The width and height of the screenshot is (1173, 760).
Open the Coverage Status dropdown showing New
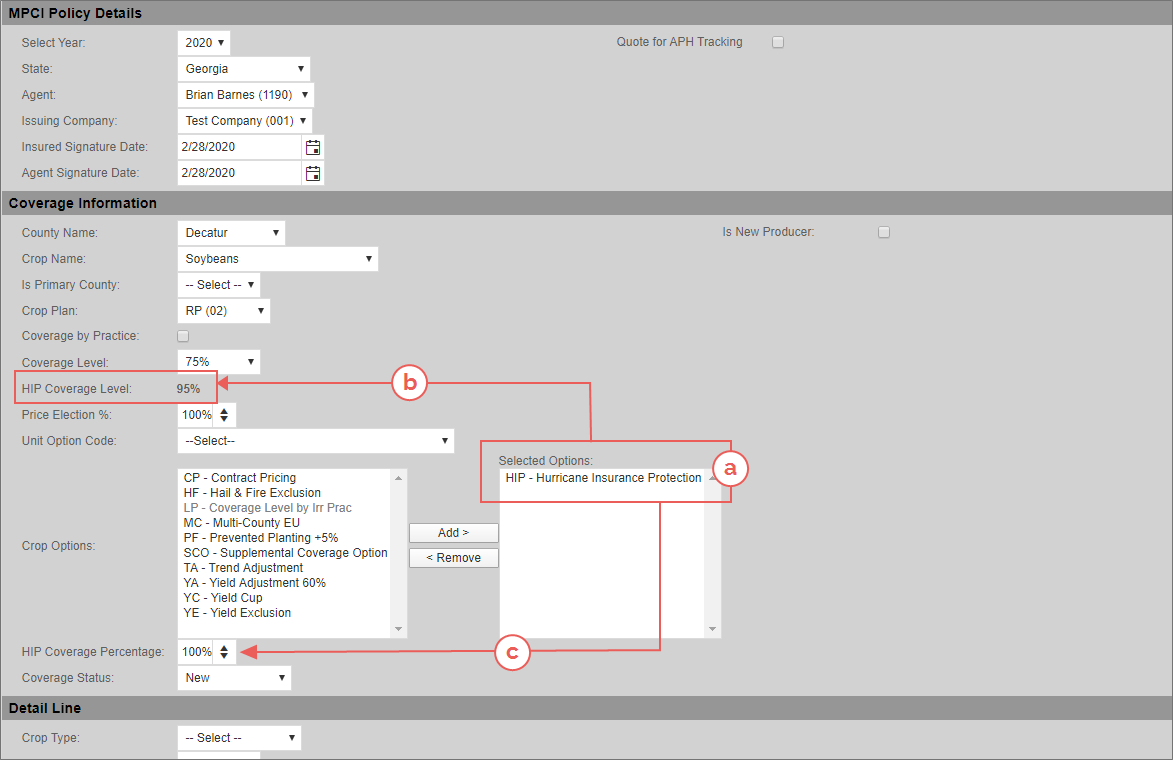click(x=234, y=678)
